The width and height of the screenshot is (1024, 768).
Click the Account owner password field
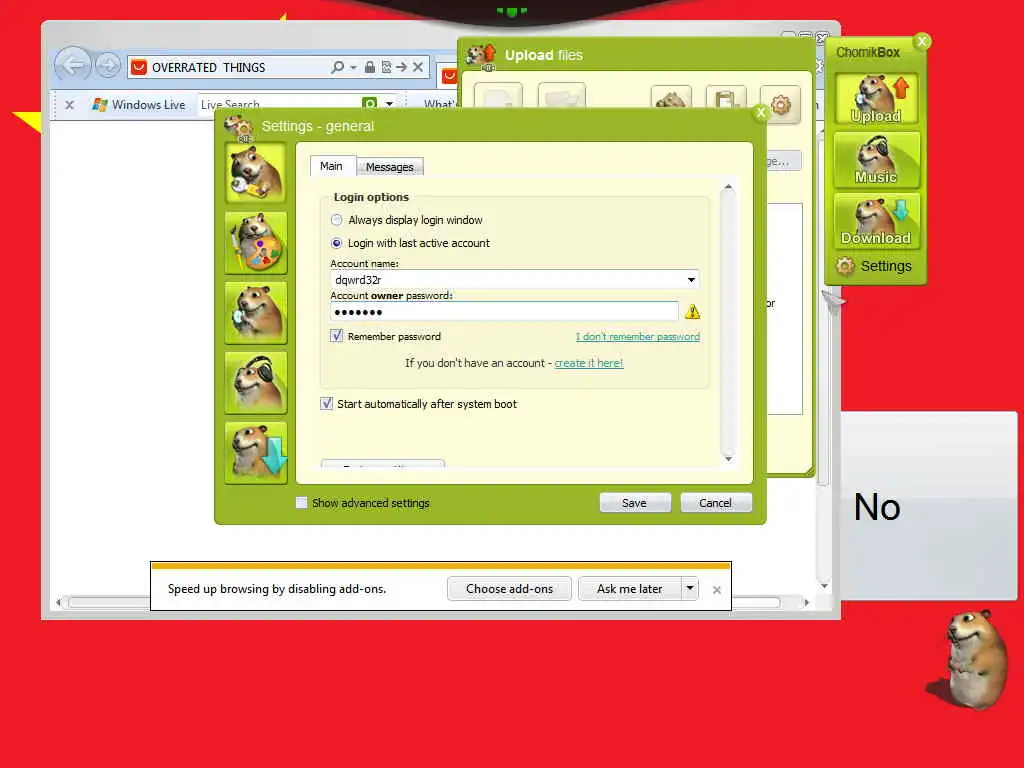coord(504,312)
